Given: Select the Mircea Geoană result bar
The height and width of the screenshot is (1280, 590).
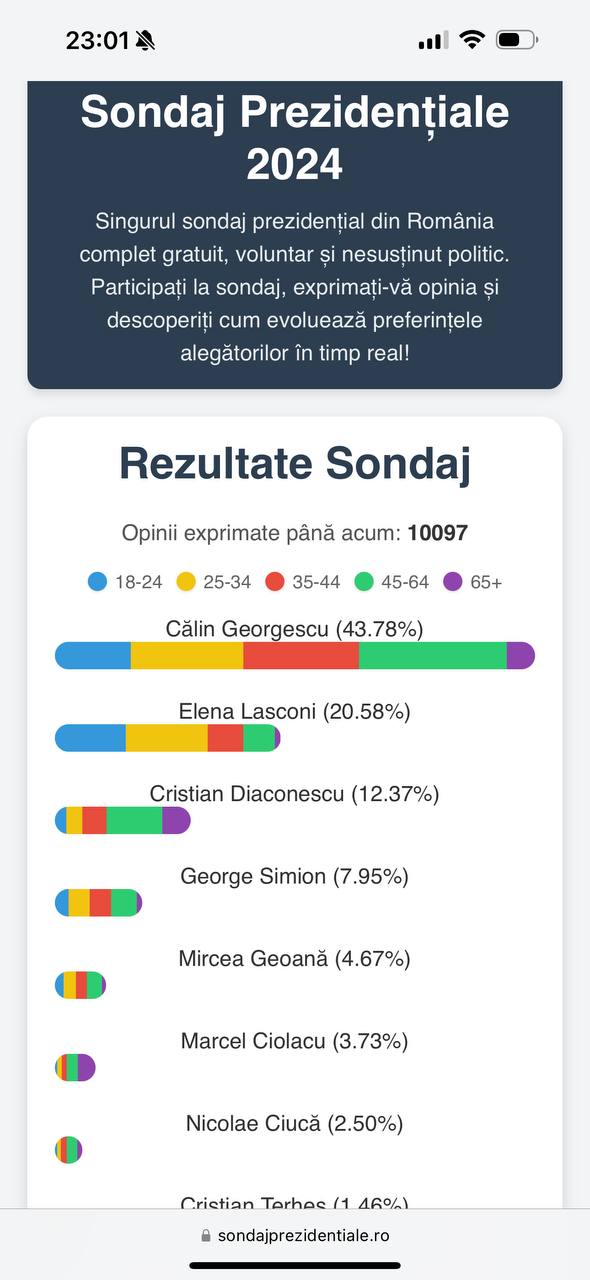Looking at the screenshot, I should click(80, 985).
